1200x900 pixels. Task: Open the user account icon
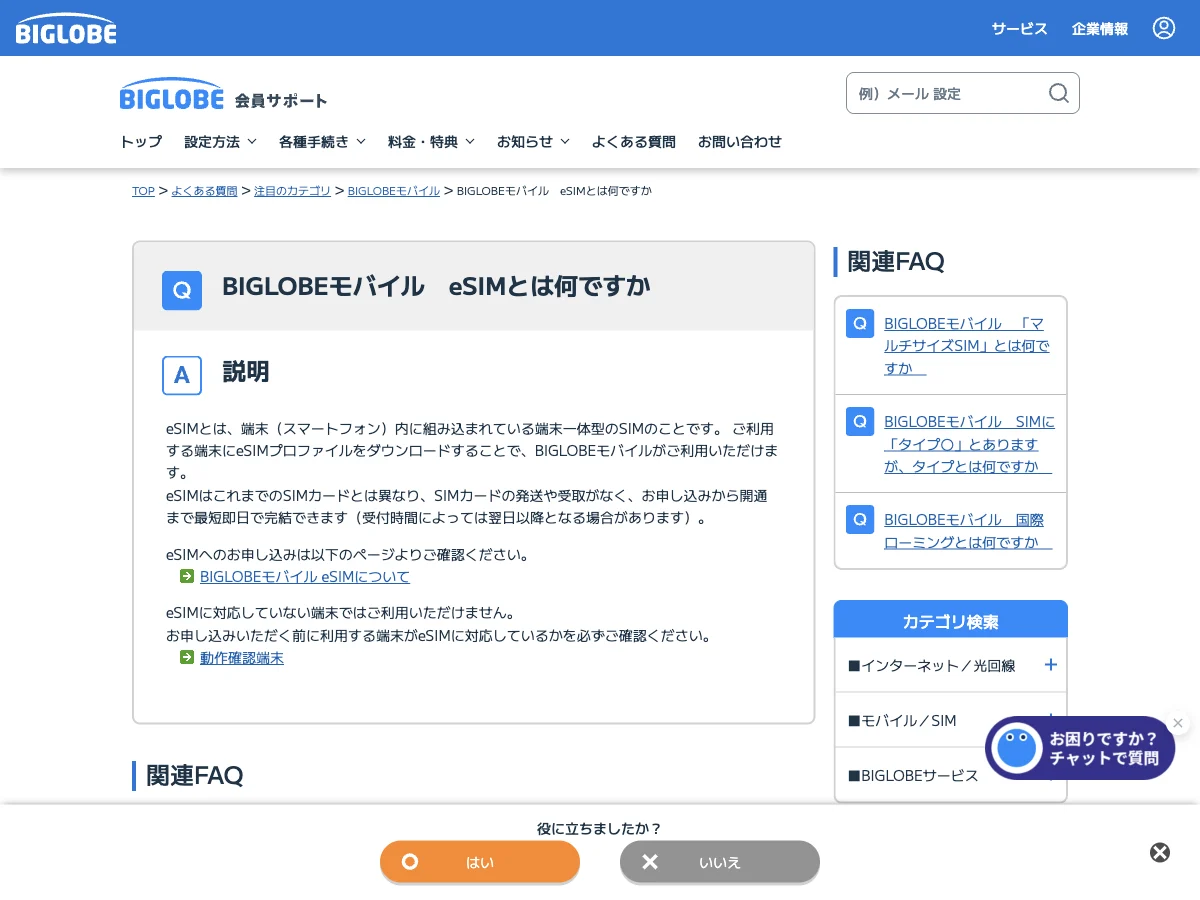(1164, 28)
